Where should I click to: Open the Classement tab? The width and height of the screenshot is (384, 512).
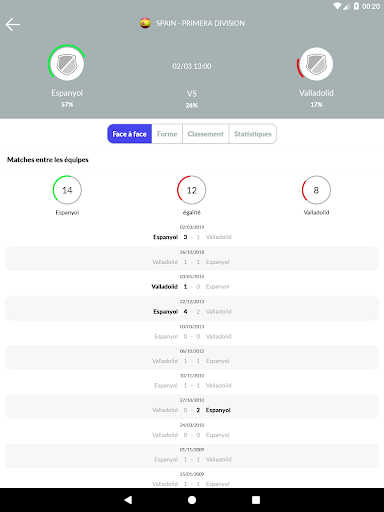pos(206,134)
